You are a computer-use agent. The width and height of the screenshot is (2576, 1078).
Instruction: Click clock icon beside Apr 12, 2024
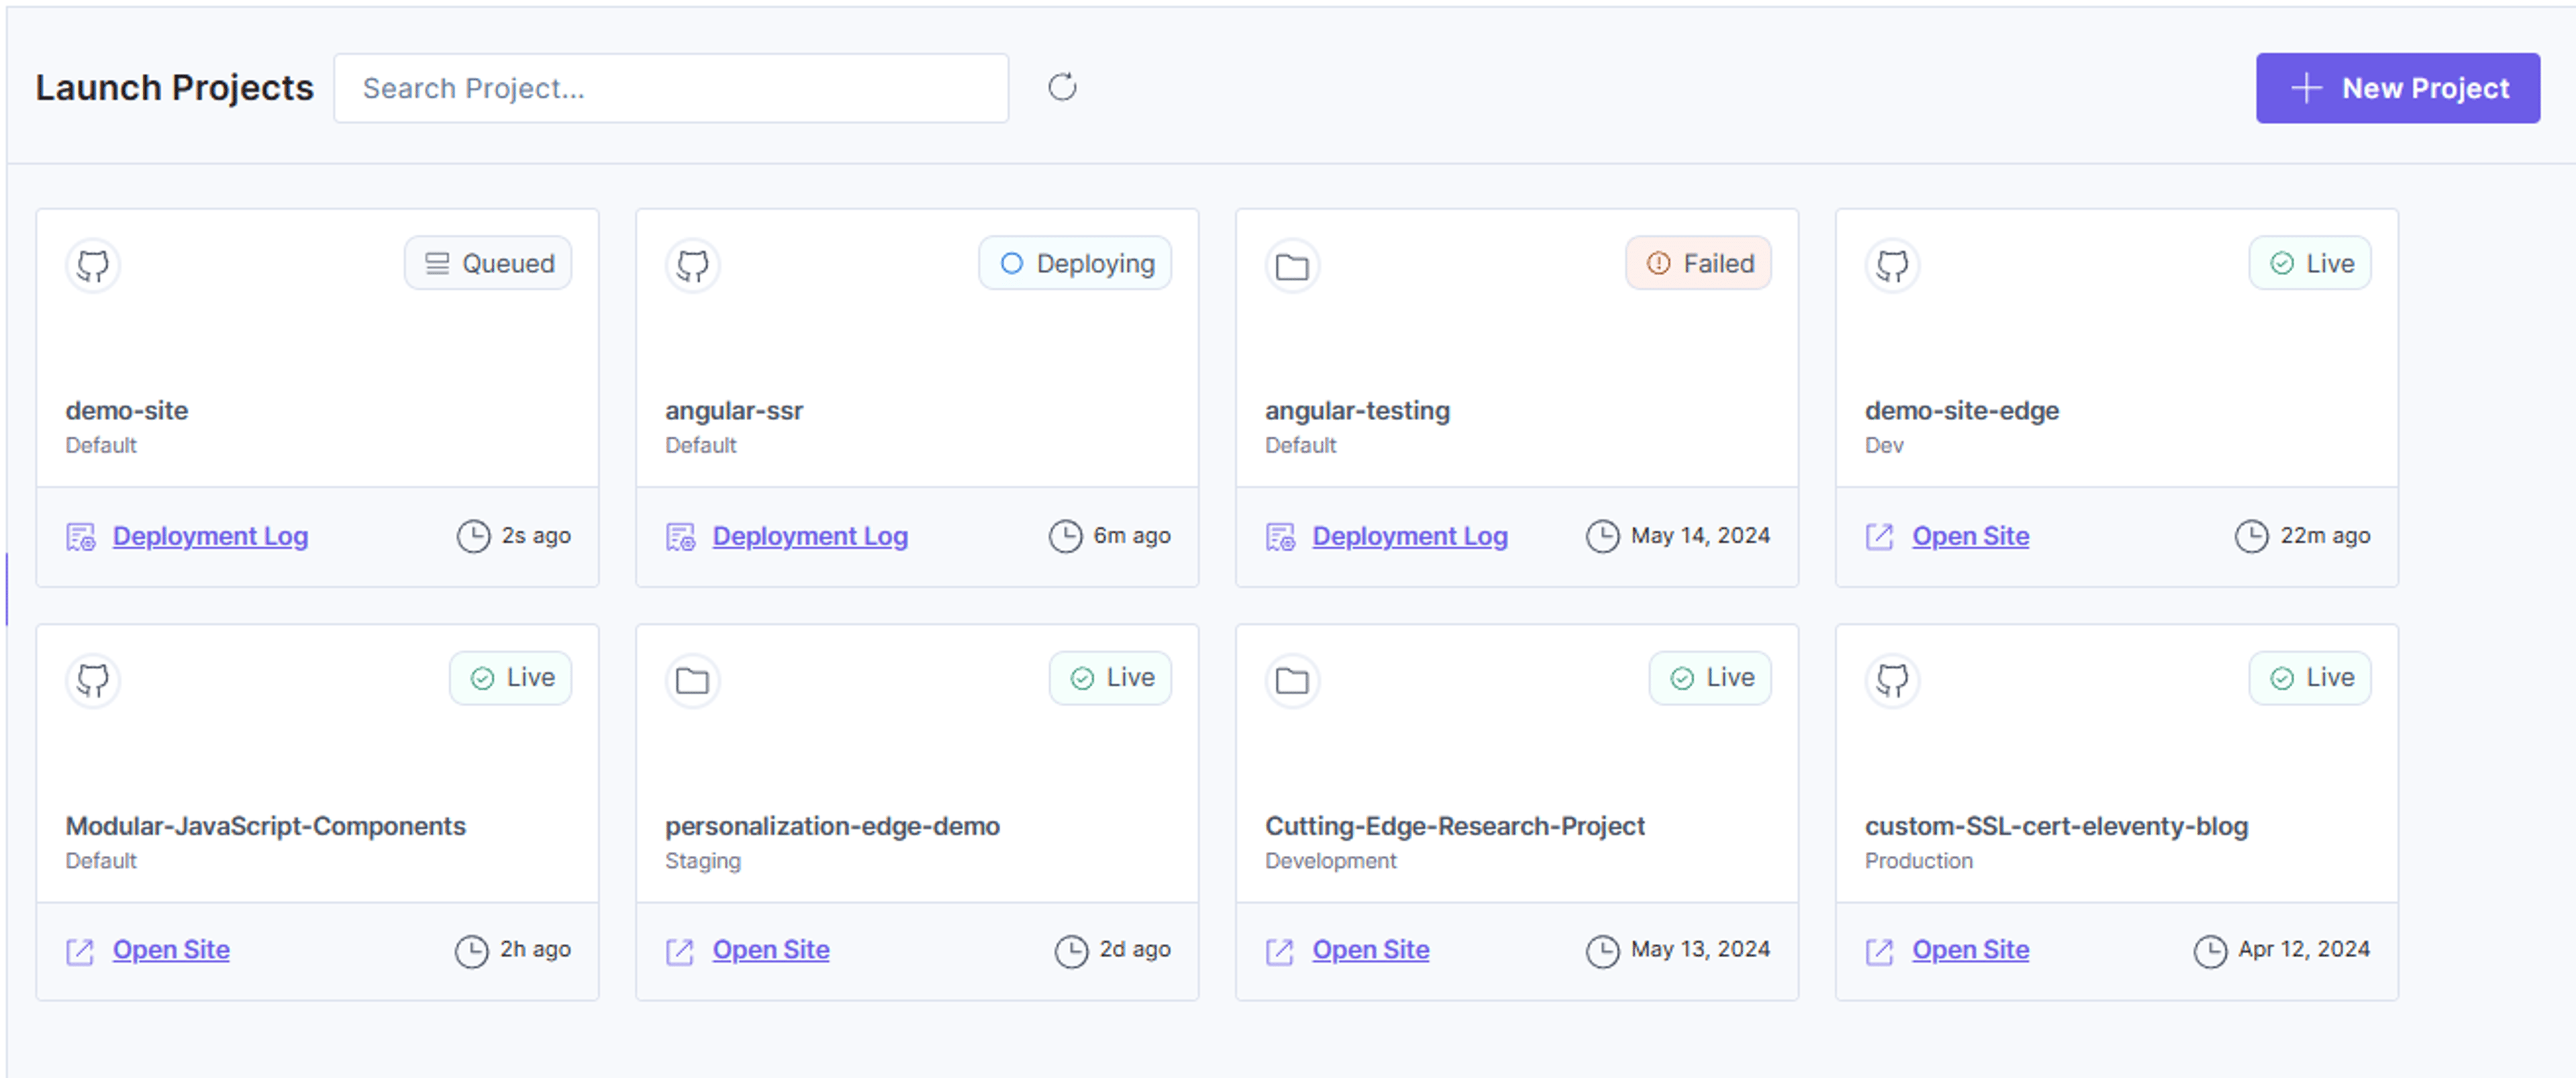click(2211, 952)
